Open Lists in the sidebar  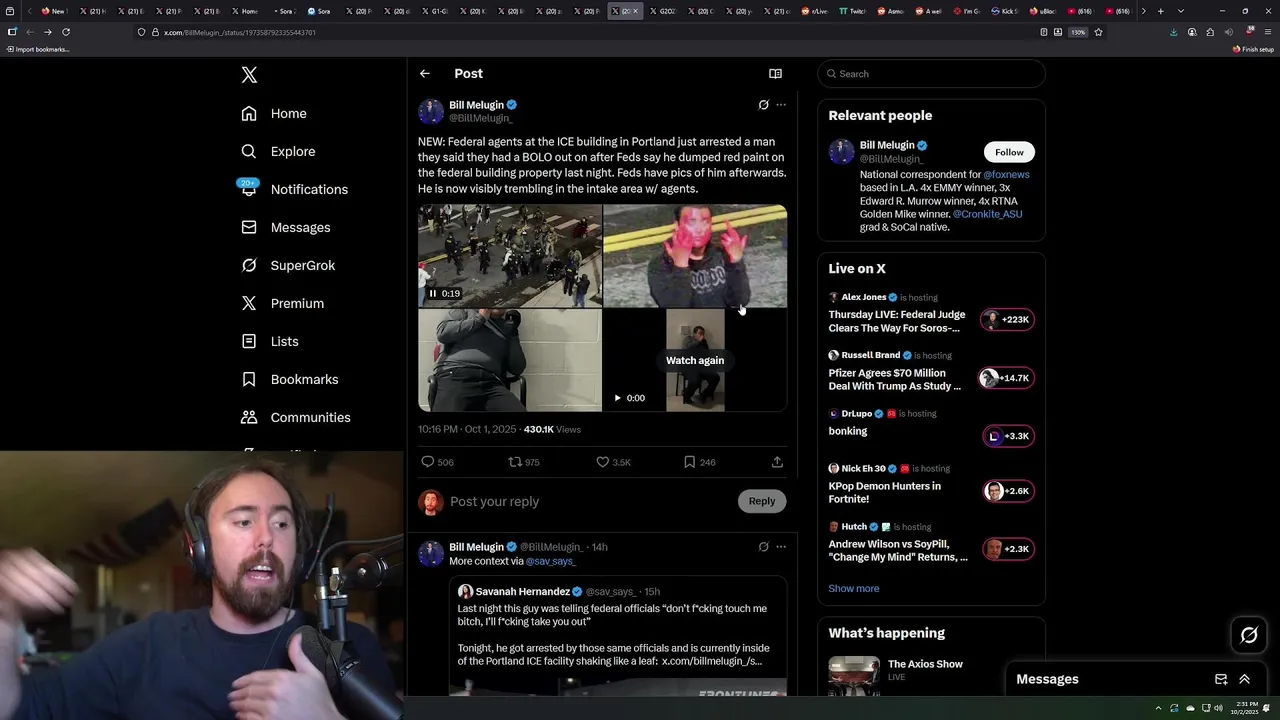270,341
